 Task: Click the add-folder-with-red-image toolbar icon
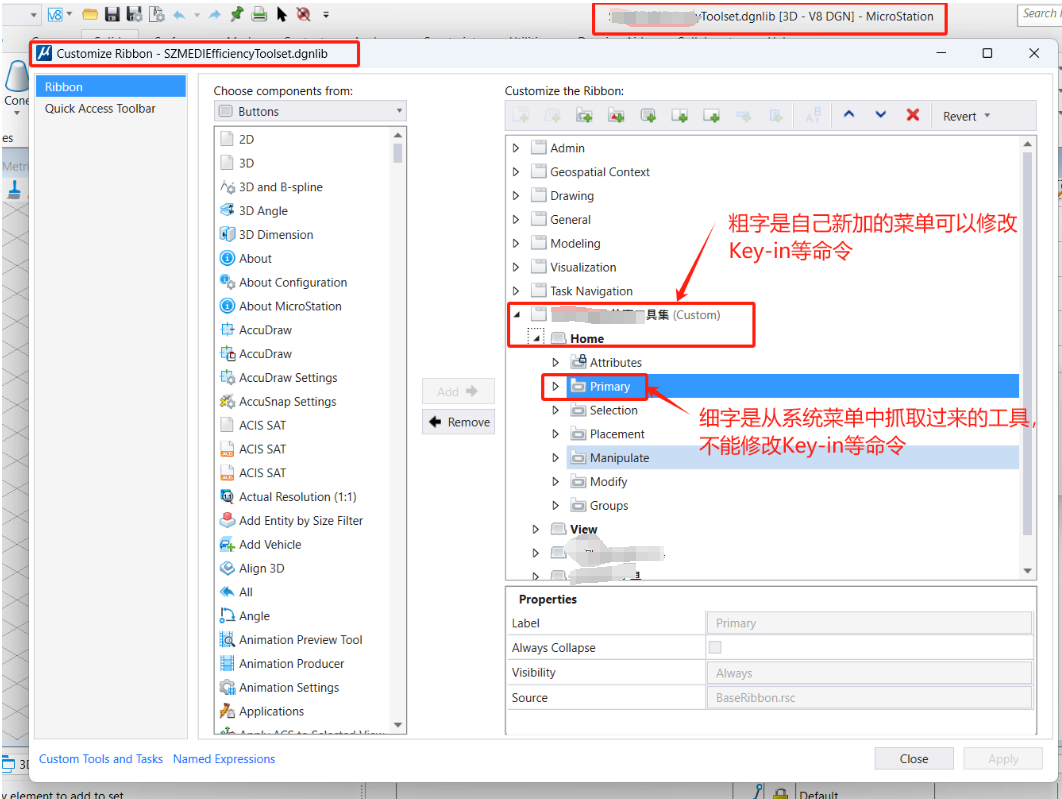pyautogui.click(x=616, y=116)
